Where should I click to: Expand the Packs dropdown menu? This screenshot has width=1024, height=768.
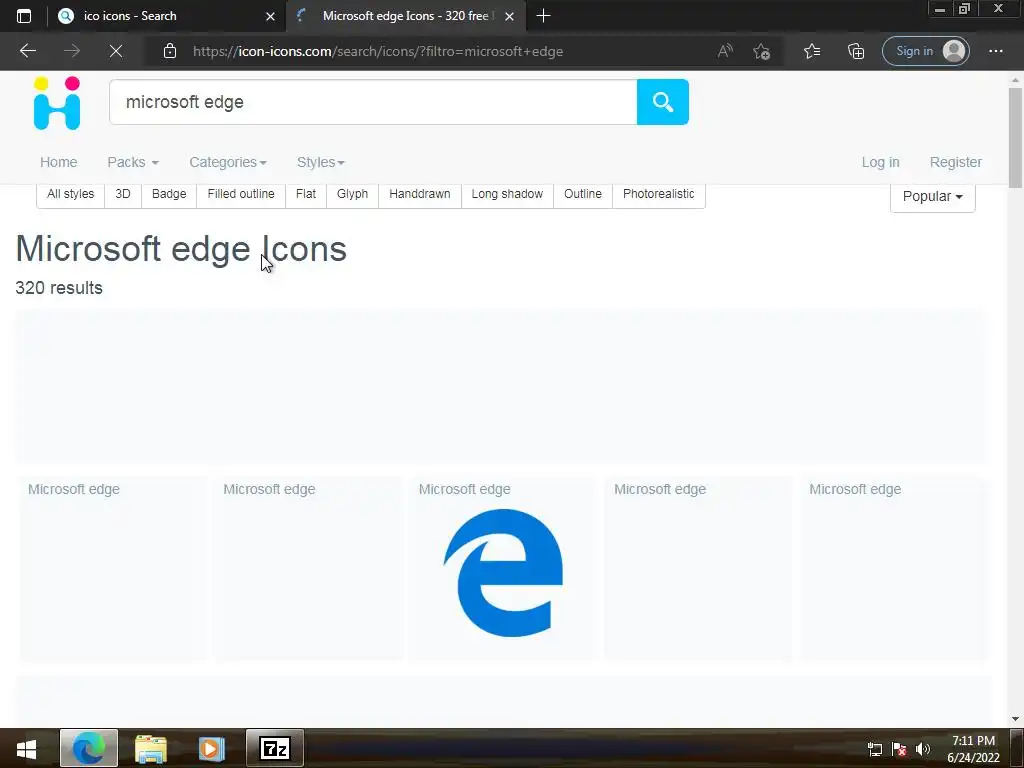point(133,162)
